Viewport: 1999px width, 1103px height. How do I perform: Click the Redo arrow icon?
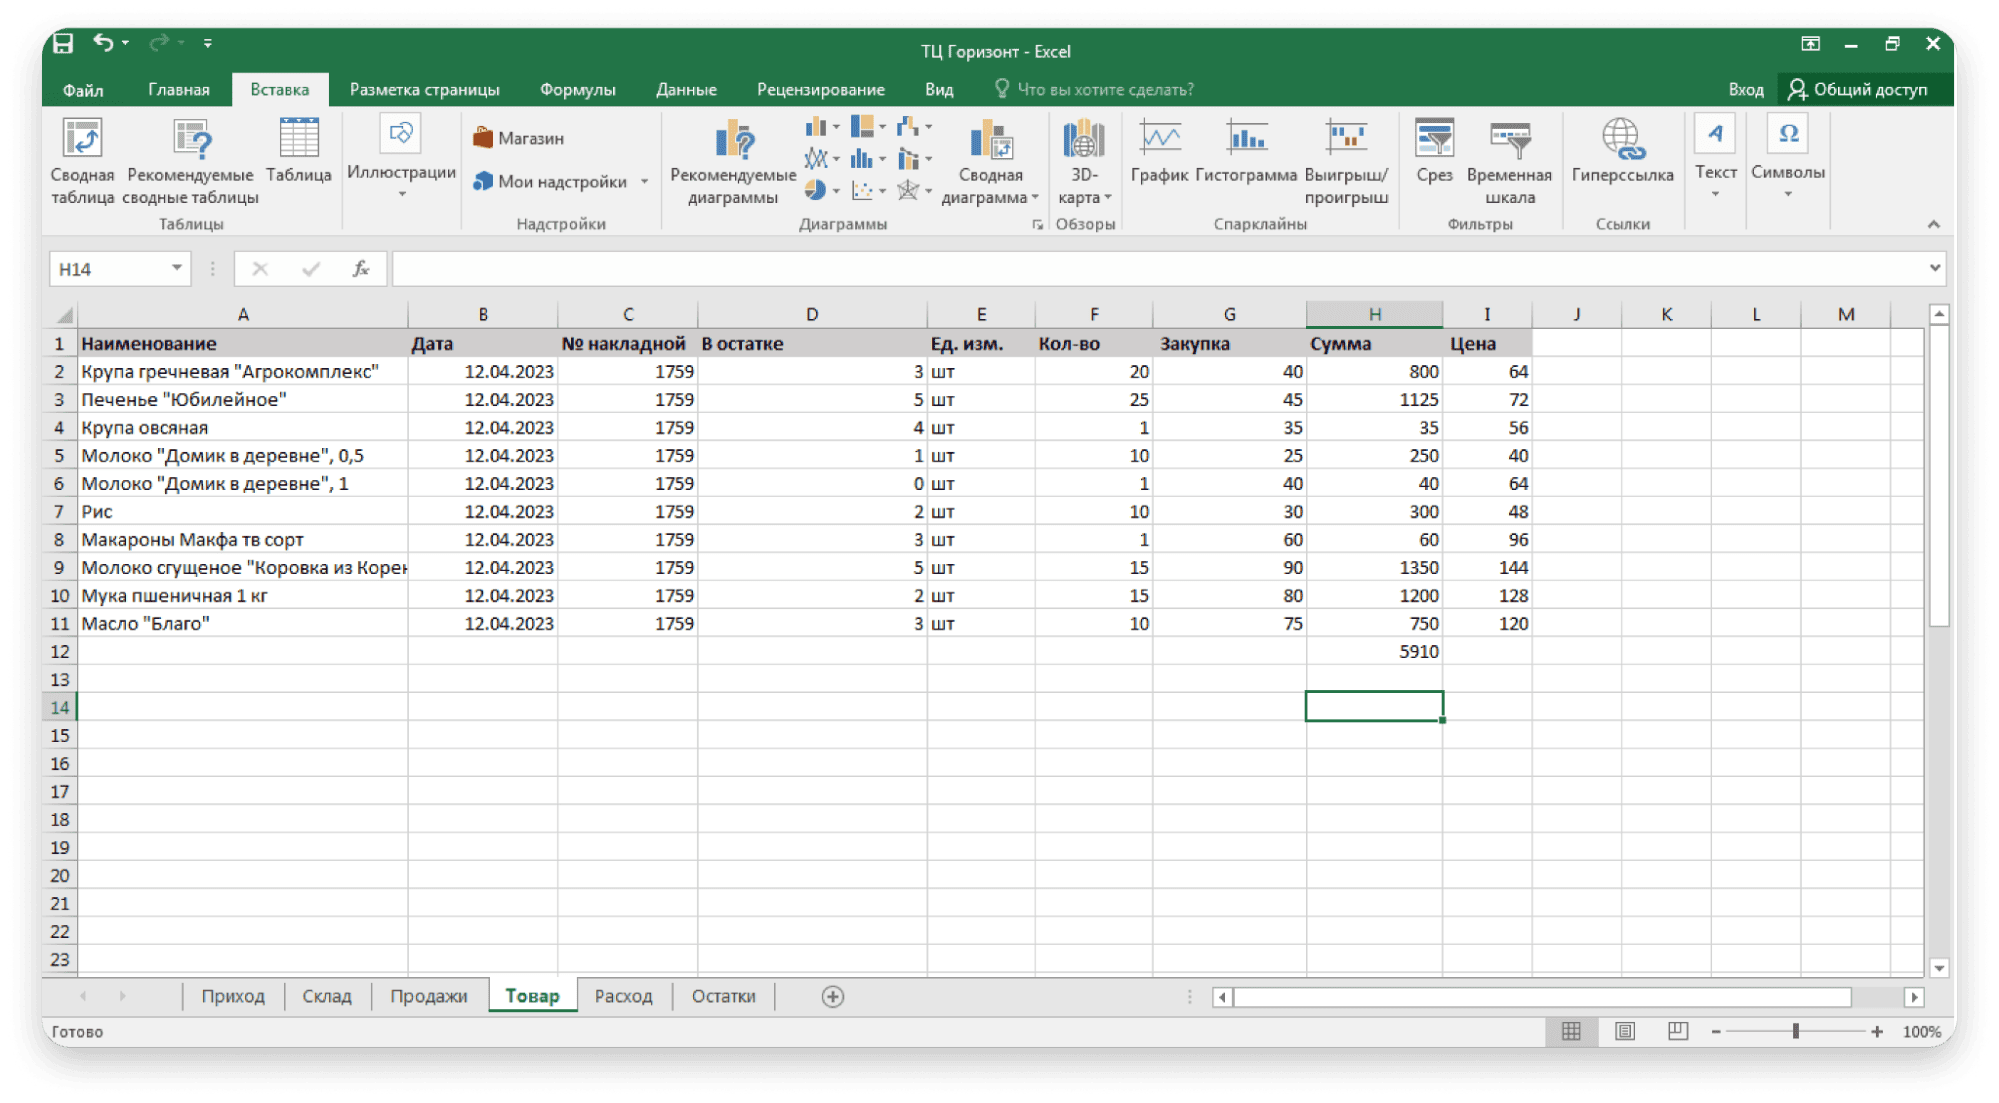[x=158, y=42]
